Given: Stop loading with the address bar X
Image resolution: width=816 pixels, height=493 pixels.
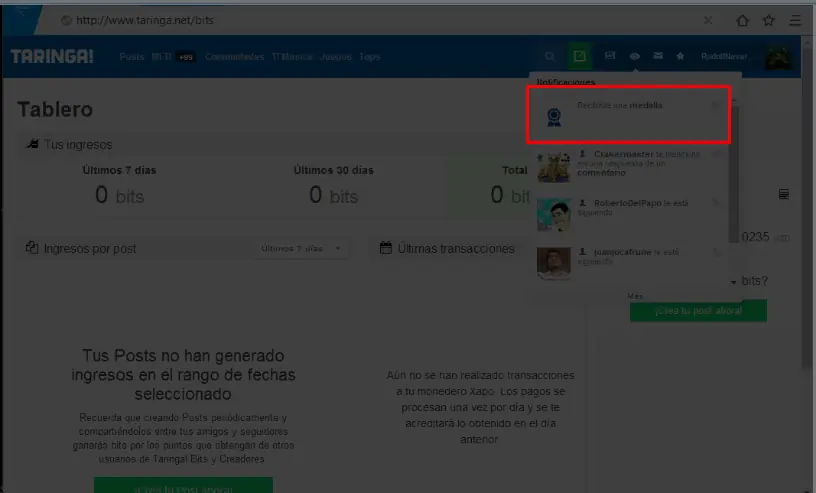Looking at the screenshot, I should click(x=708, y=20).
